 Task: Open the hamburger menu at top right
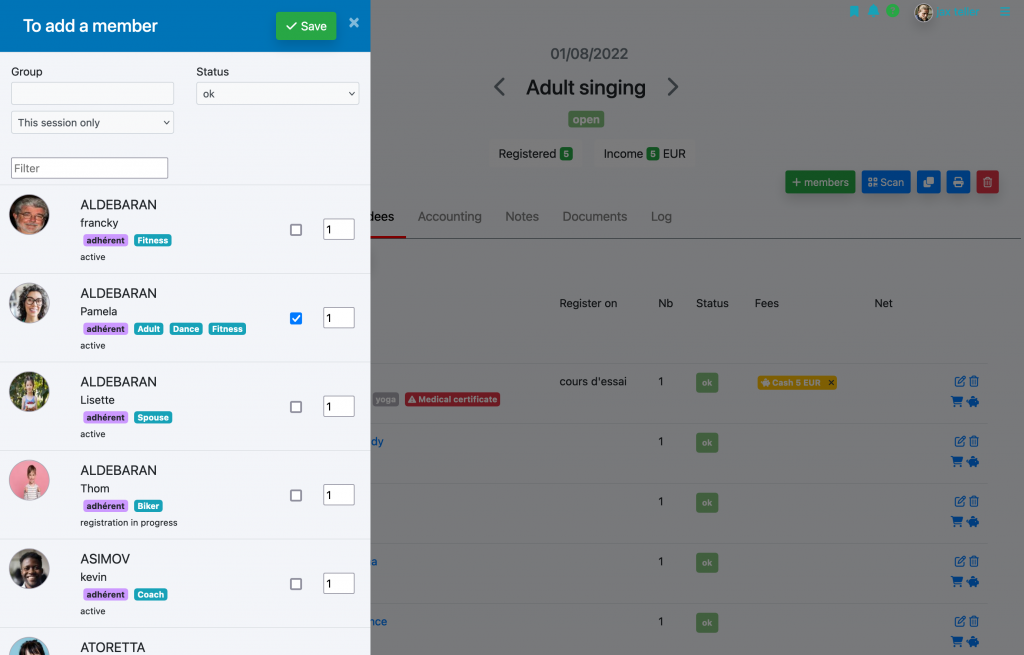click(x=1005, y=11)
